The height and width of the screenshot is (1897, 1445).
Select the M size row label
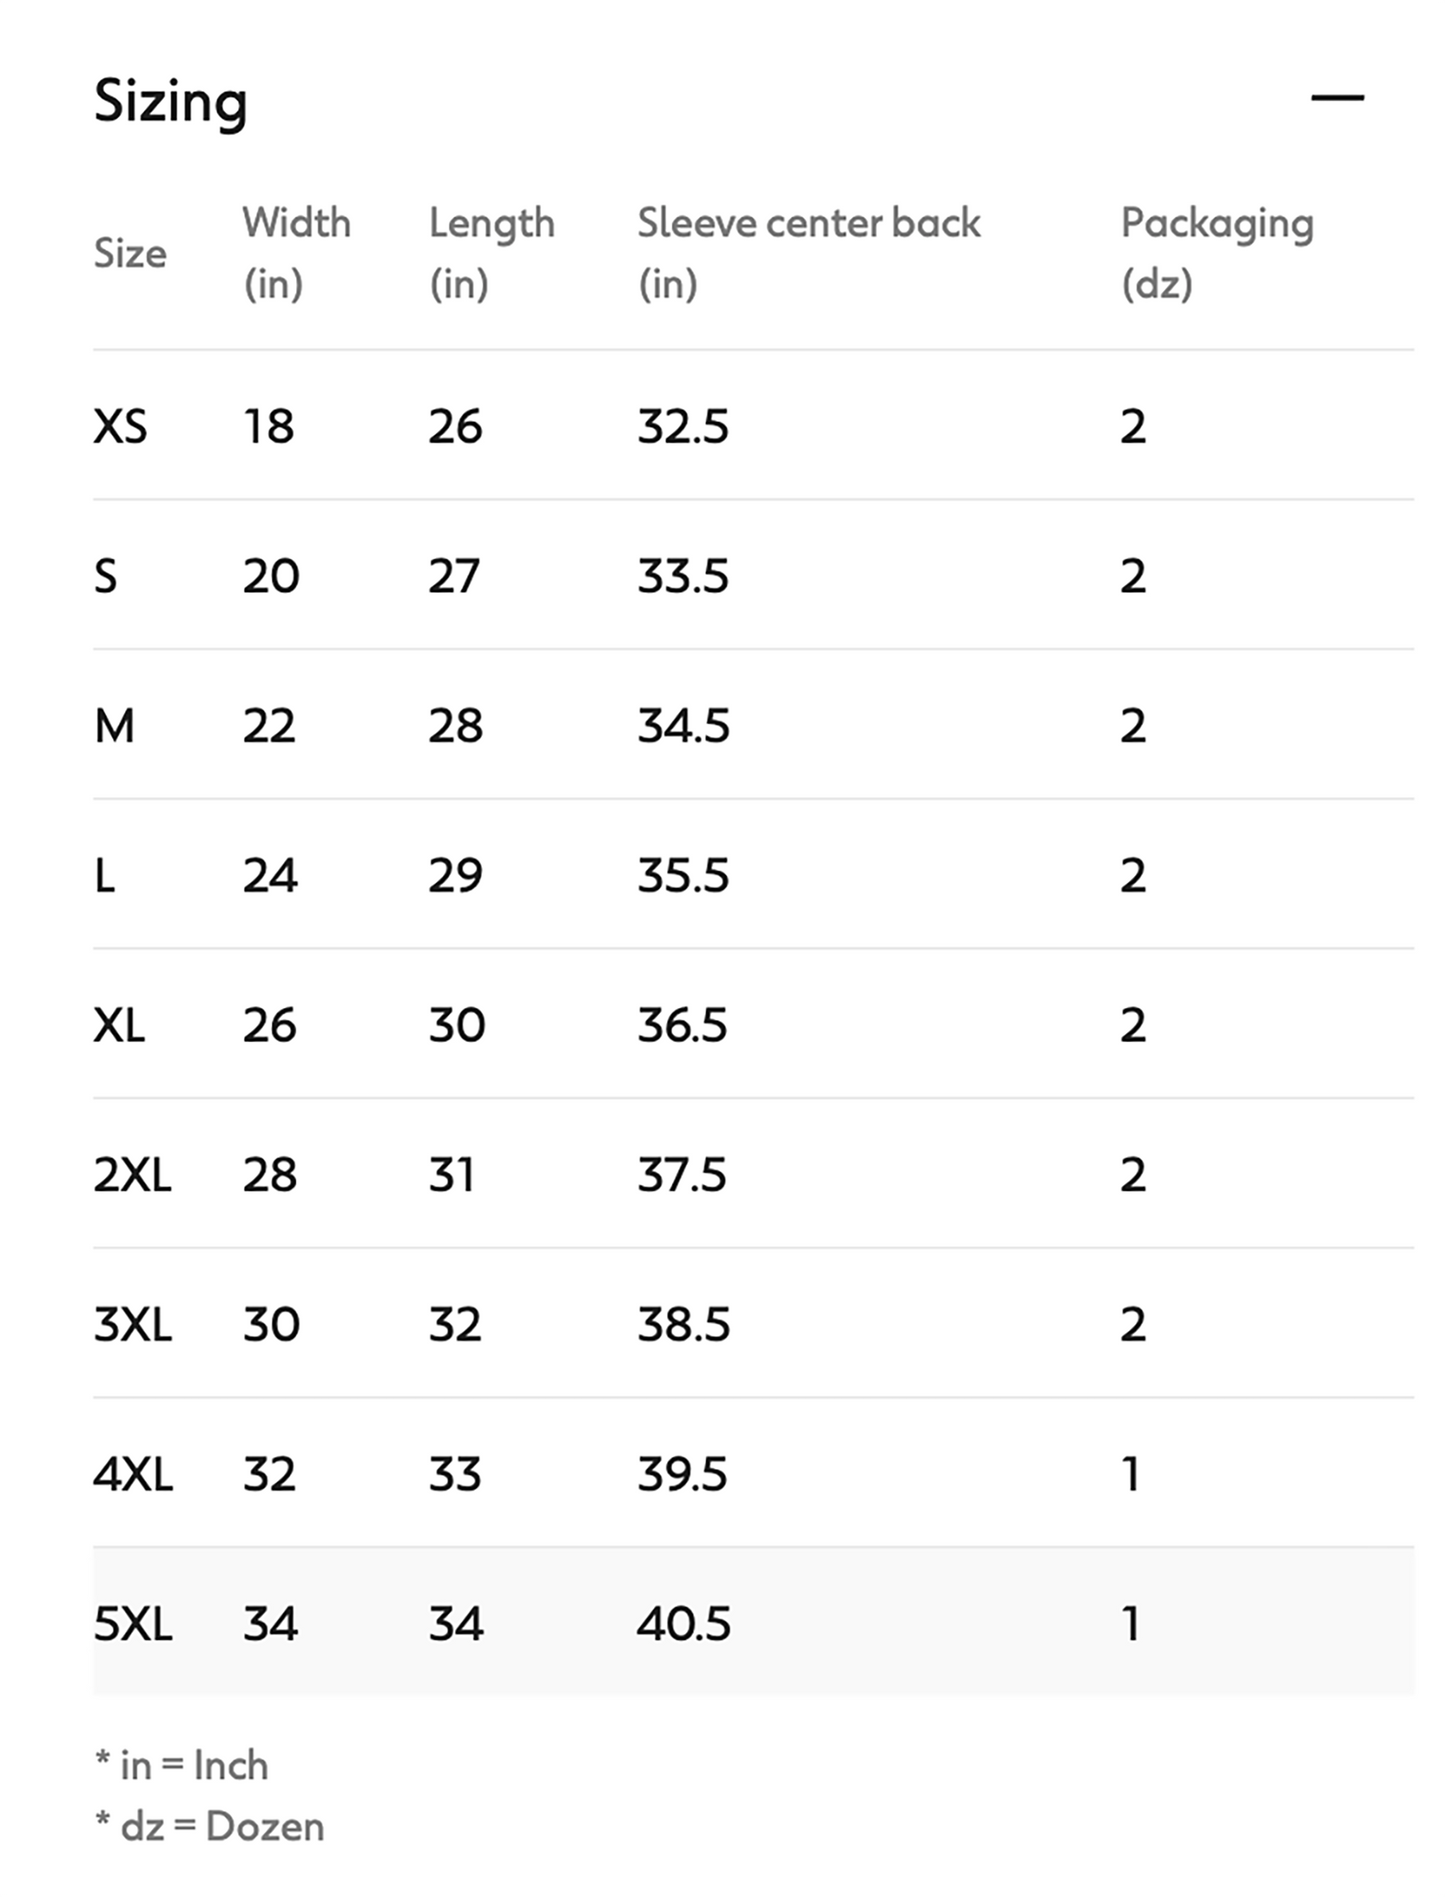click(x=114, y=726)
